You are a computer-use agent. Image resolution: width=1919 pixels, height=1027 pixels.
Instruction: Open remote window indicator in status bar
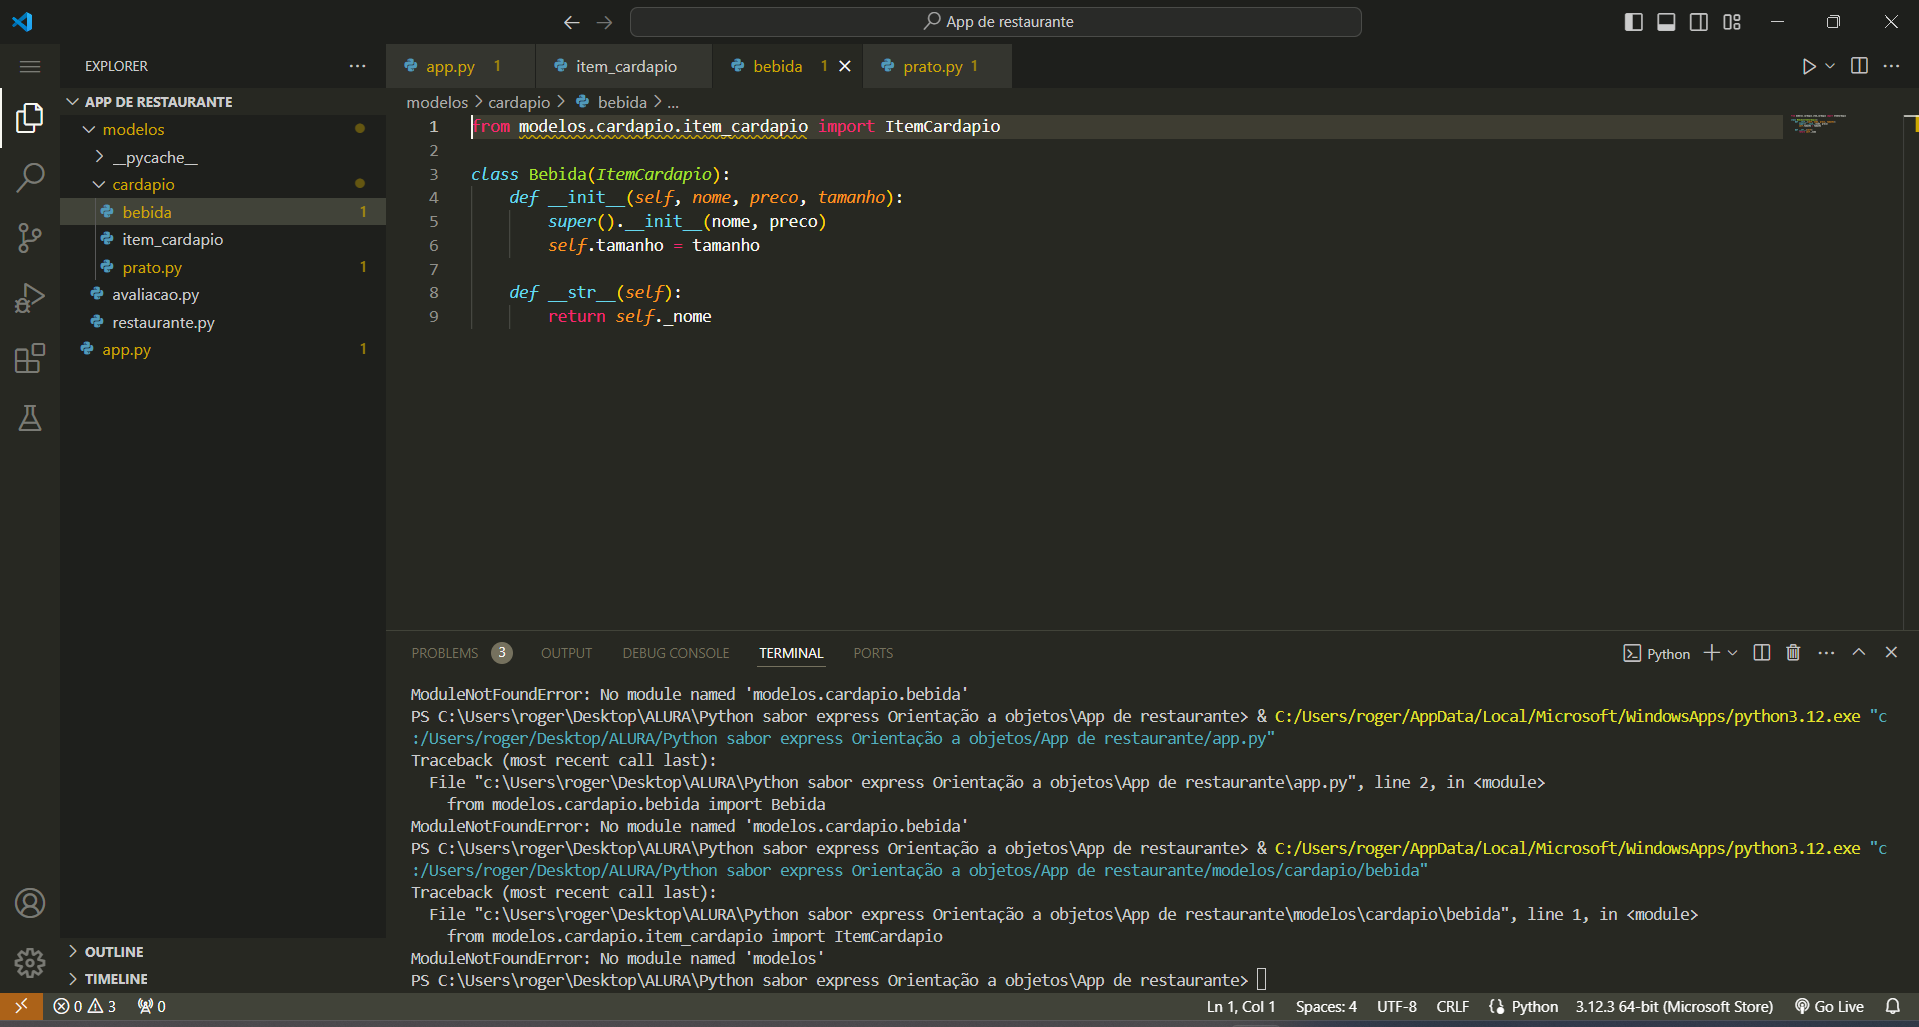click(21, 1006)
